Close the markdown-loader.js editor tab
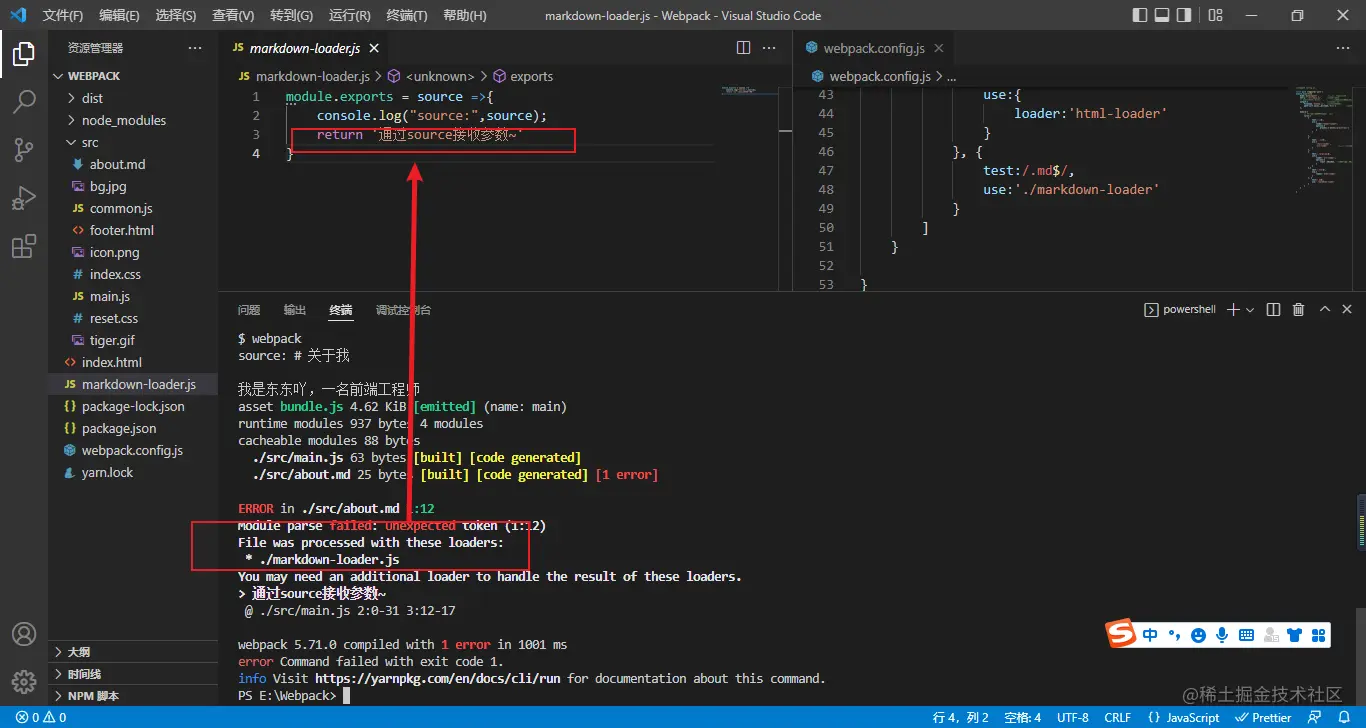This screenshot has width=1366, height=728. pyautogui.click(x=374, y=48)
